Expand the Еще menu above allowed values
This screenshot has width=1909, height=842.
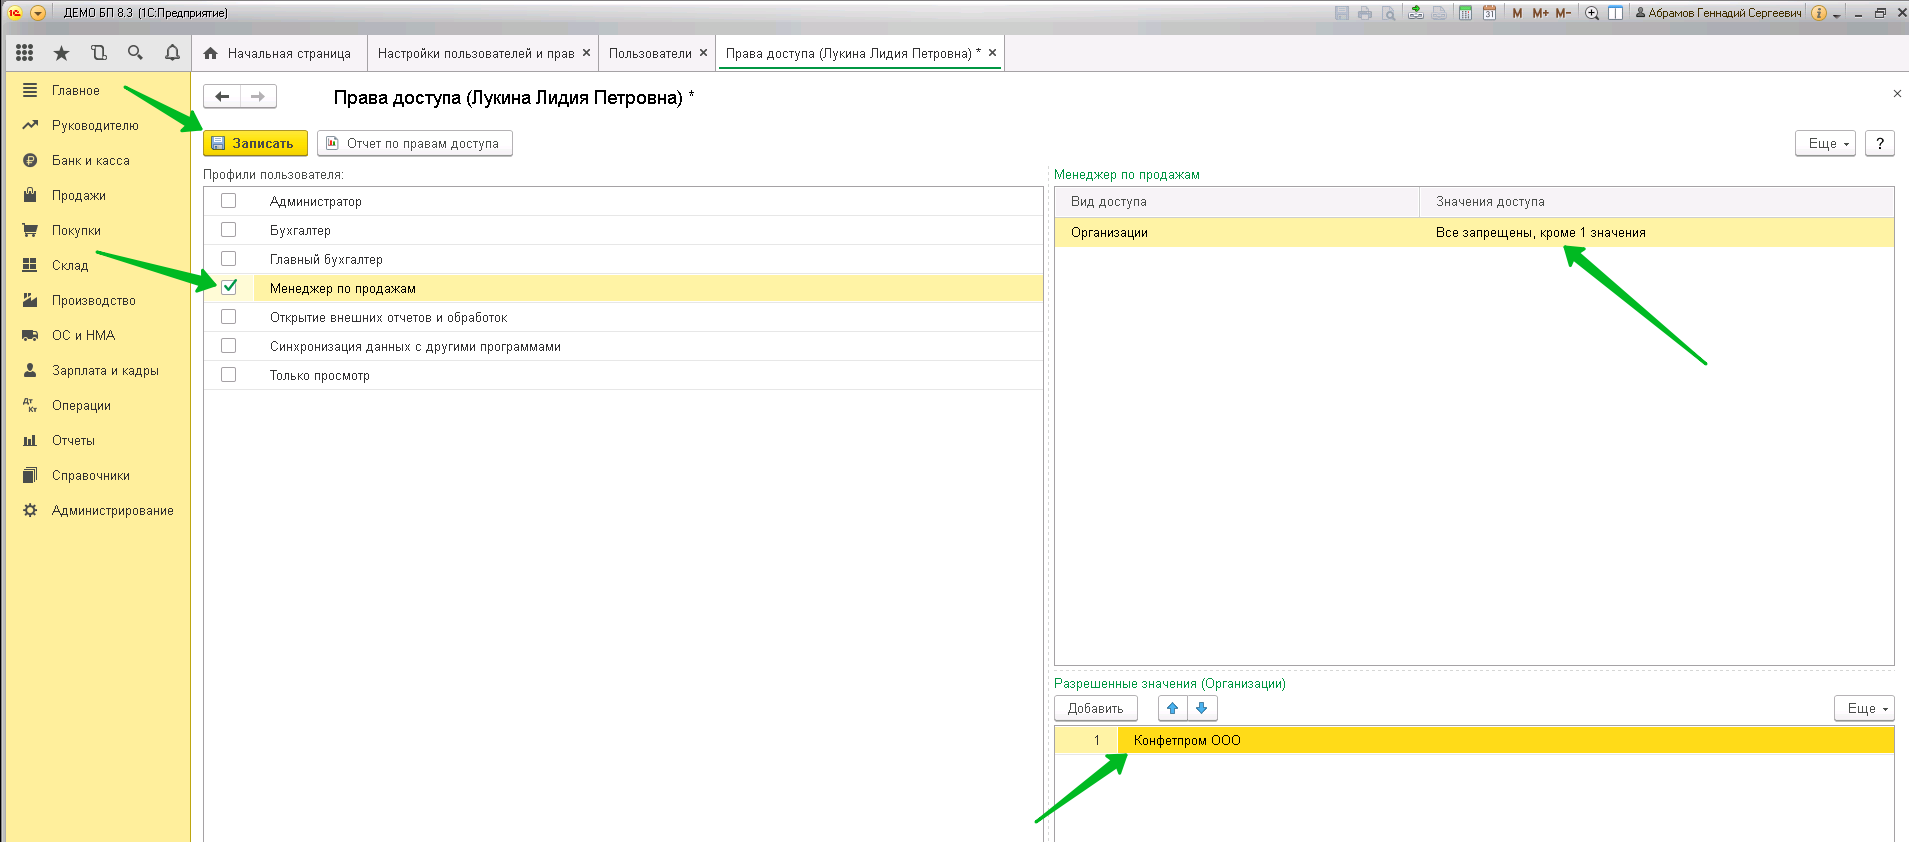[x=1864, y=708]
